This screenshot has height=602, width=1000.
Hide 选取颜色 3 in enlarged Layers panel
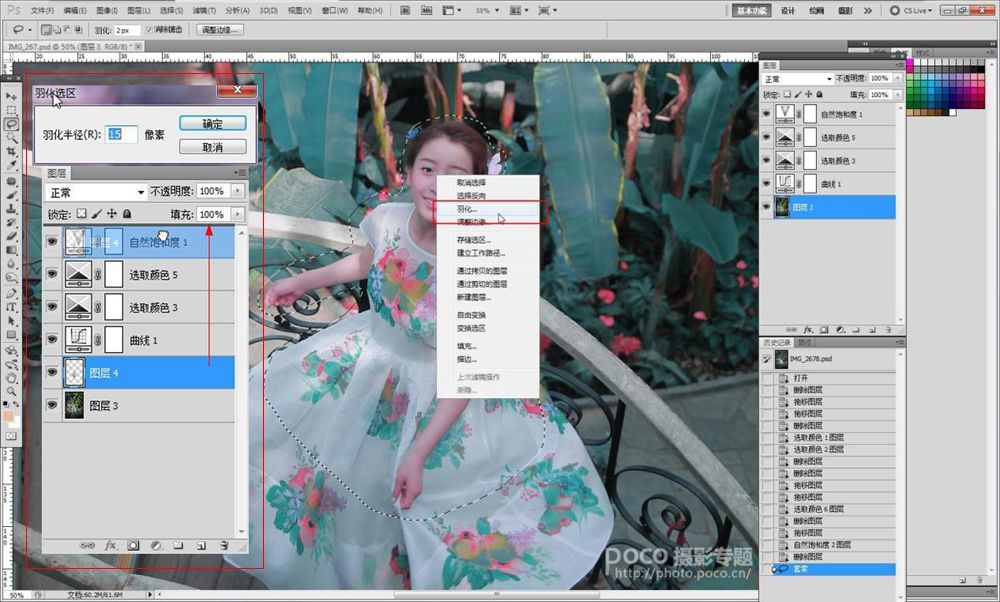coord(52,307)
